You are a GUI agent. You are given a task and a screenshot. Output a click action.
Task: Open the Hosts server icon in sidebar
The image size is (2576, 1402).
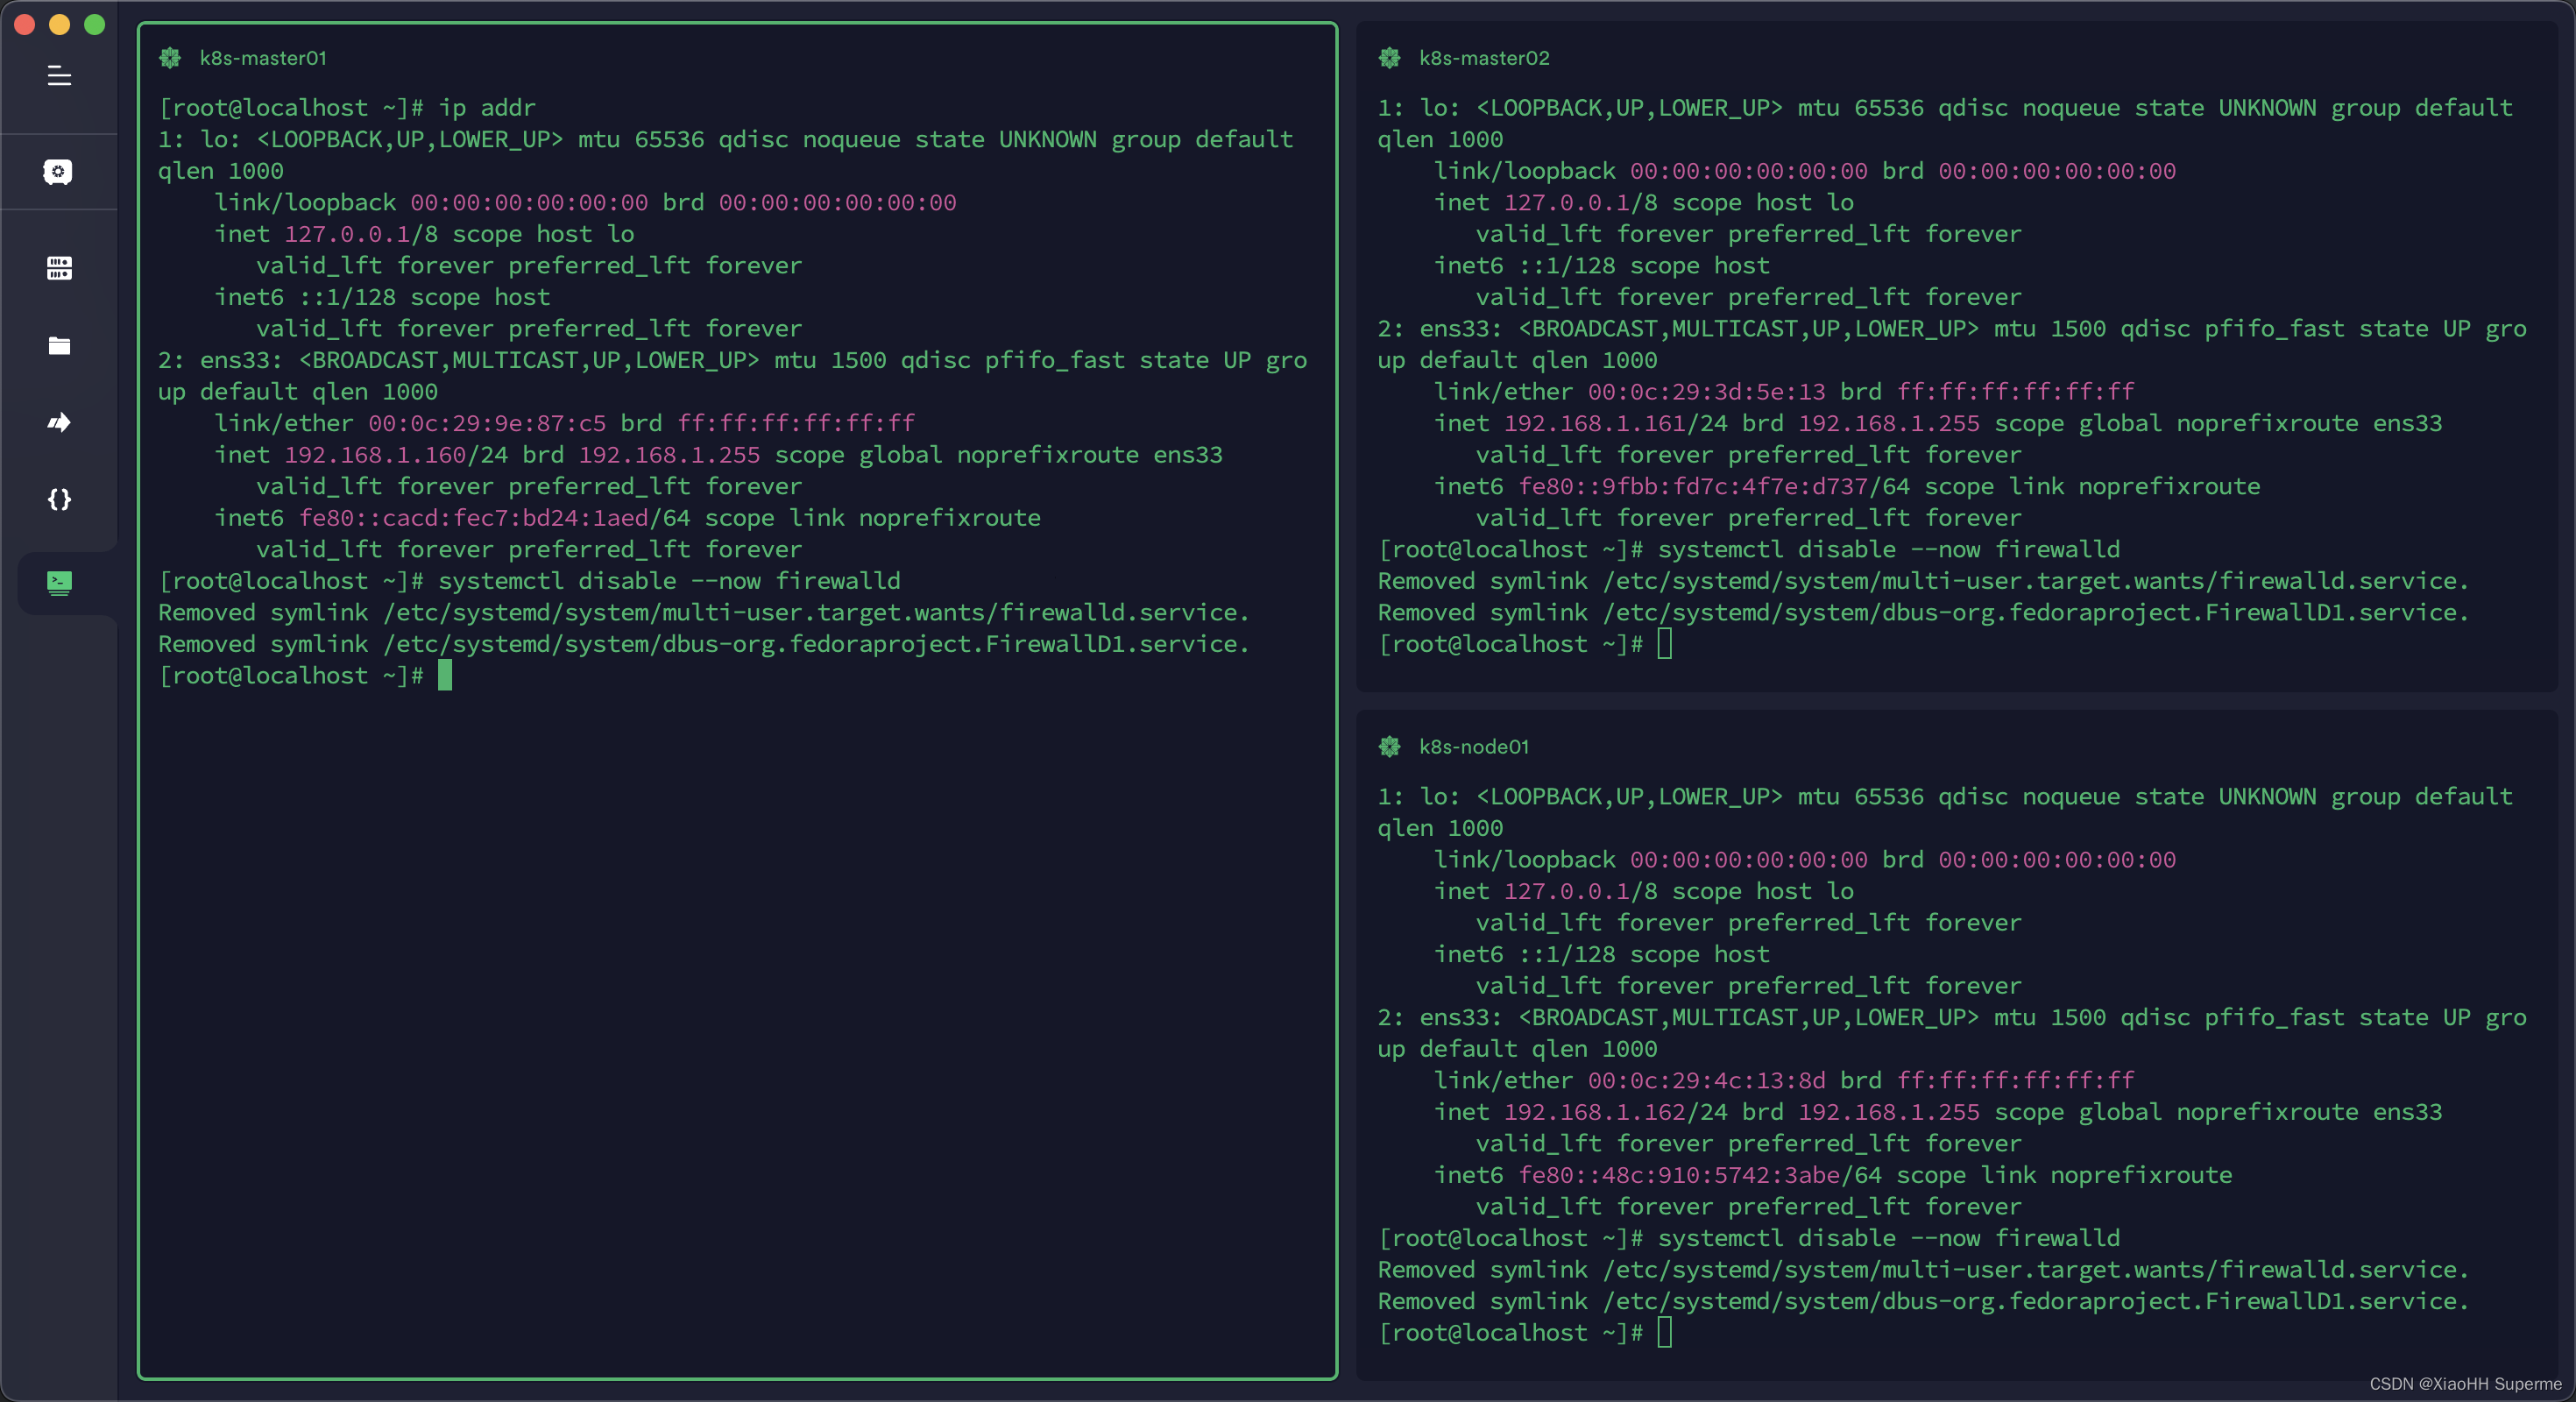(x=59, y=268)
